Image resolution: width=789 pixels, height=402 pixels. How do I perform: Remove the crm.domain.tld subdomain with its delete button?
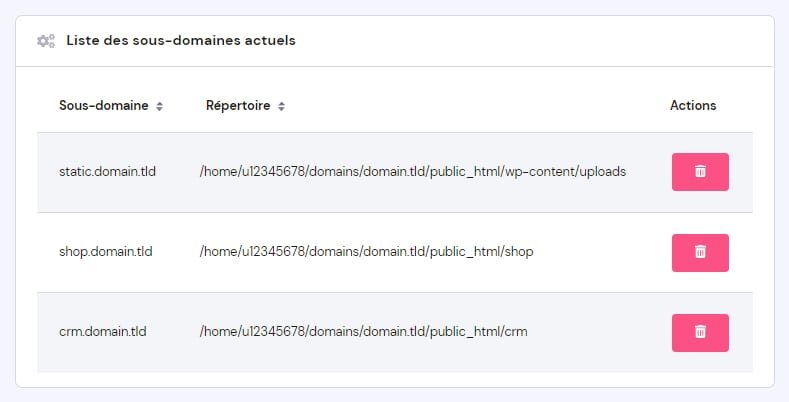[700, 332]
